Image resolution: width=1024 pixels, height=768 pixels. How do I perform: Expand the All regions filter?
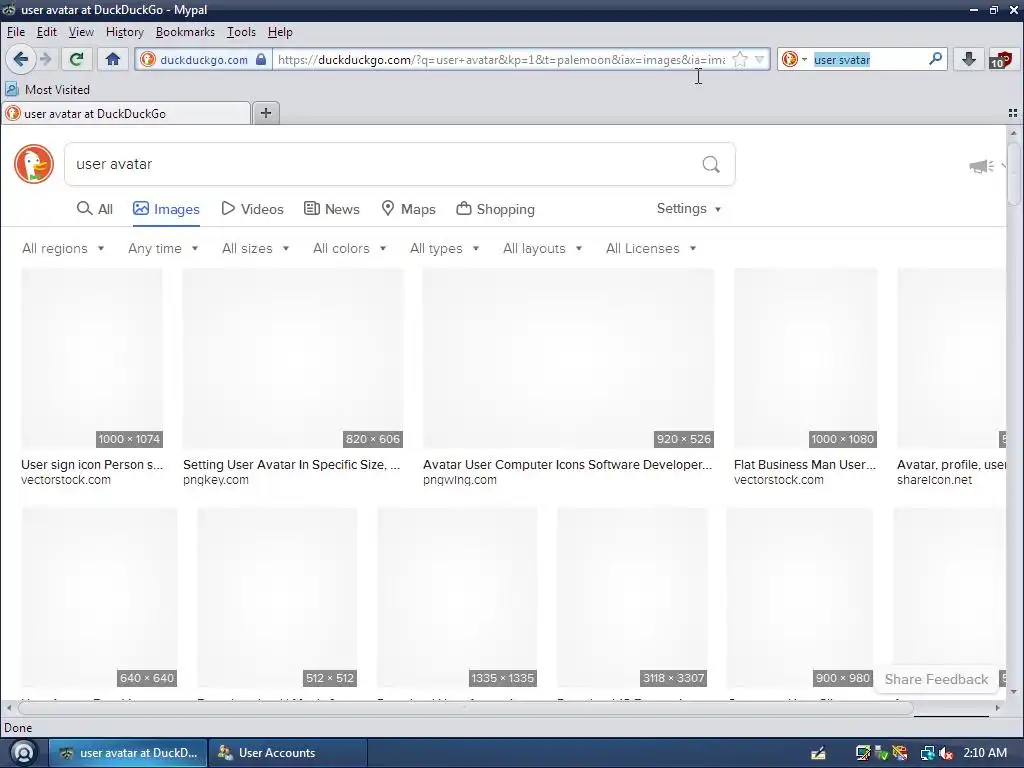pyautogui.click(x=63, y=248)
